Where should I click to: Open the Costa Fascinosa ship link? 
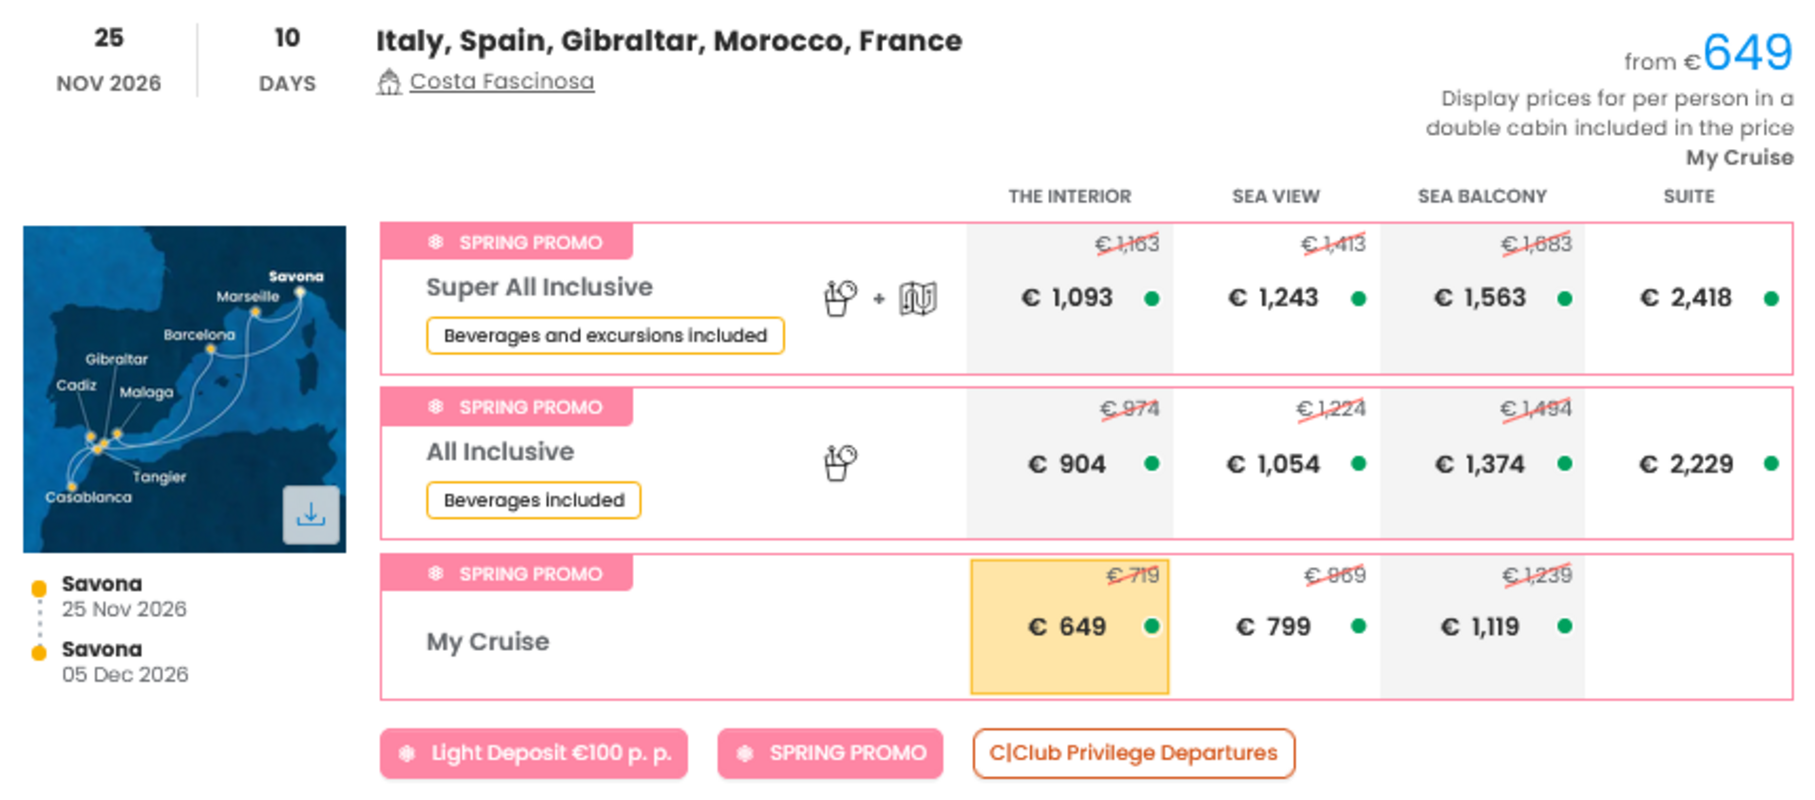502,82
